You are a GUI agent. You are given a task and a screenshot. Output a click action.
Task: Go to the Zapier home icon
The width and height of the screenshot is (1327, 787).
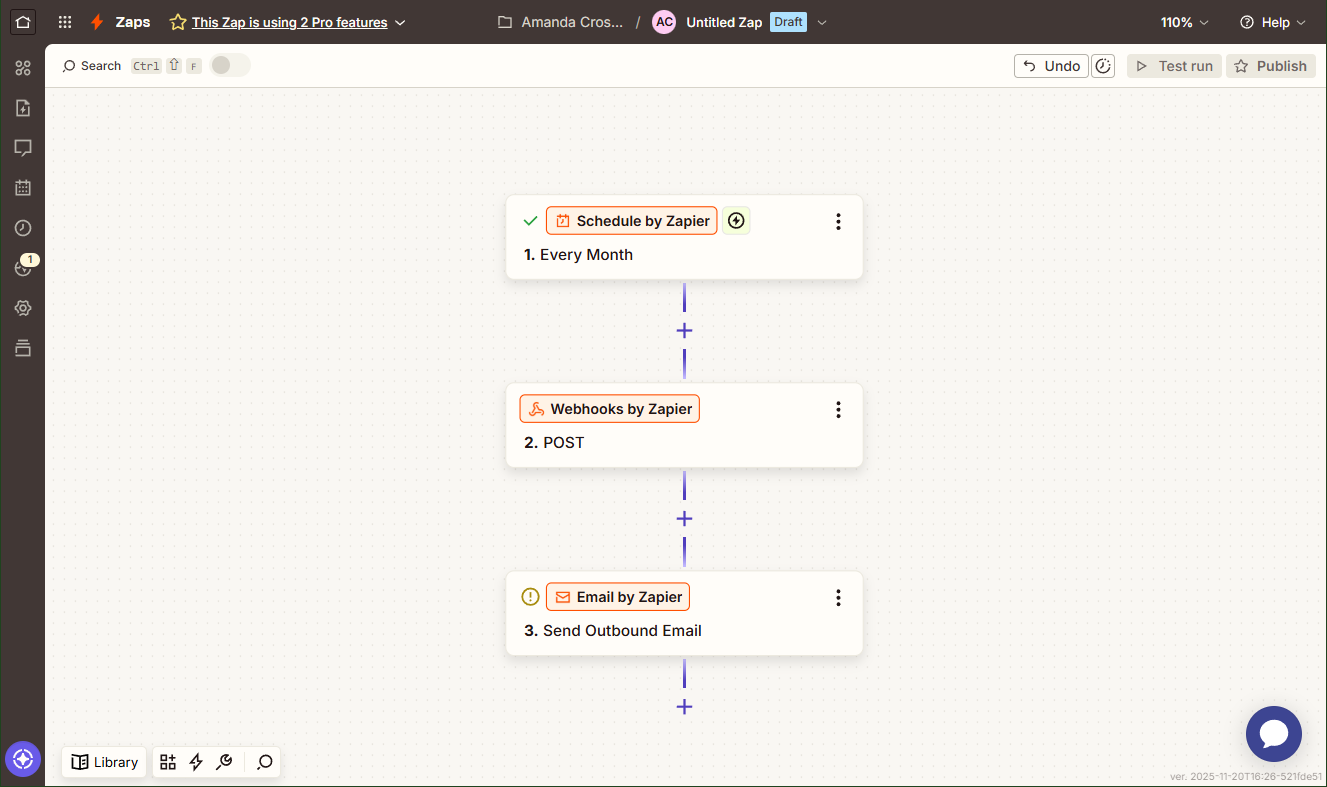pyautogui.click(x=23, y=22)
